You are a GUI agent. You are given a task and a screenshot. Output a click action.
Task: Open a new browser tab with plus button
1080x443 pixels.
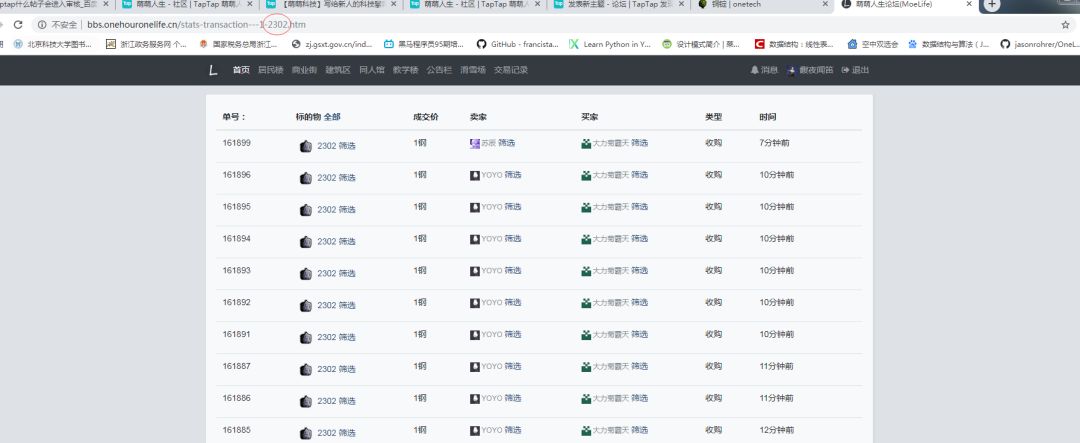(992, 5)
